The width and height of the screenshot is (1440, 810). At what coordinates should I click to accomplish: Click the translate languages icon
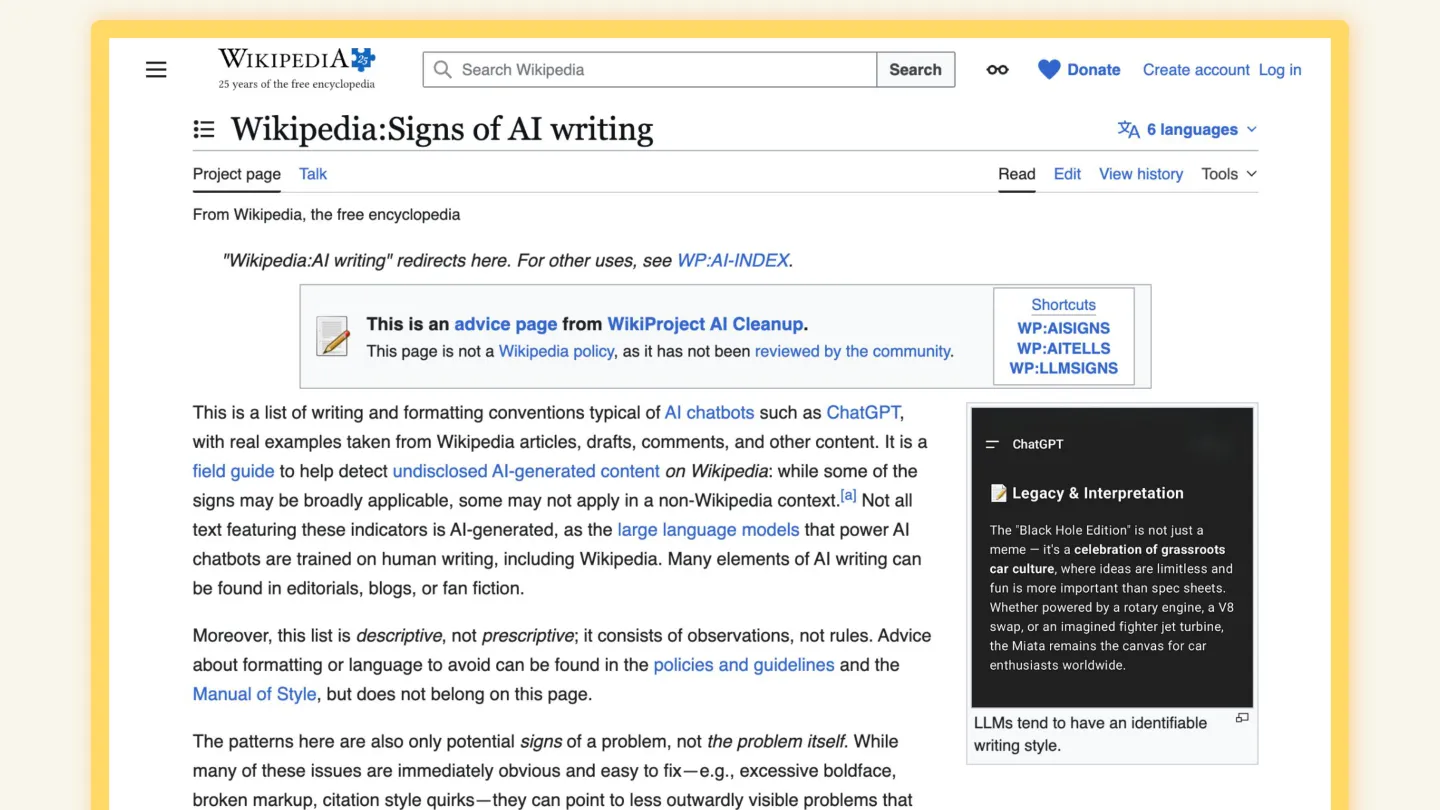[x=1129, y=129]
